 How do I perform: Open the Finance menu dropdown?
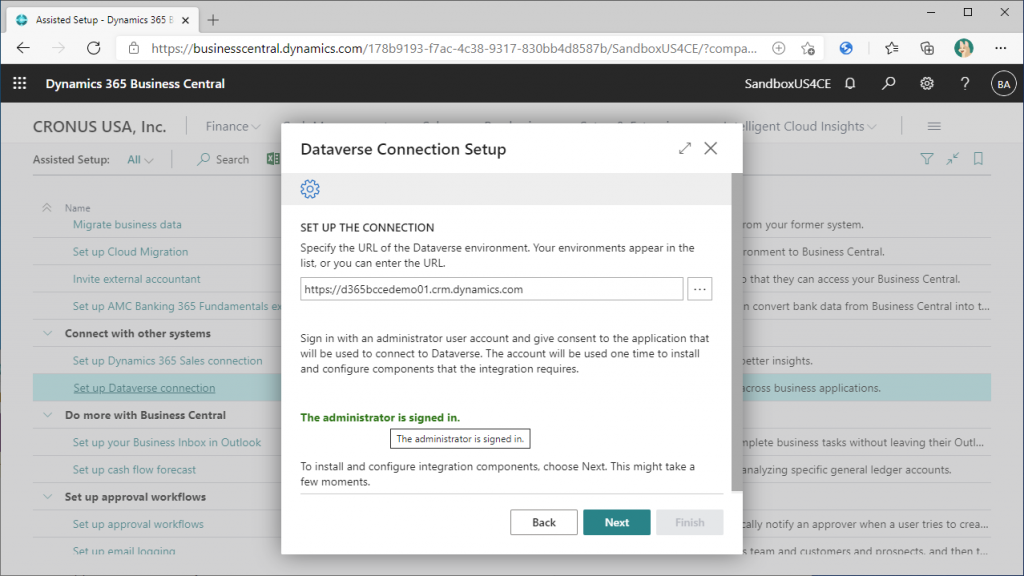[232, 126]
